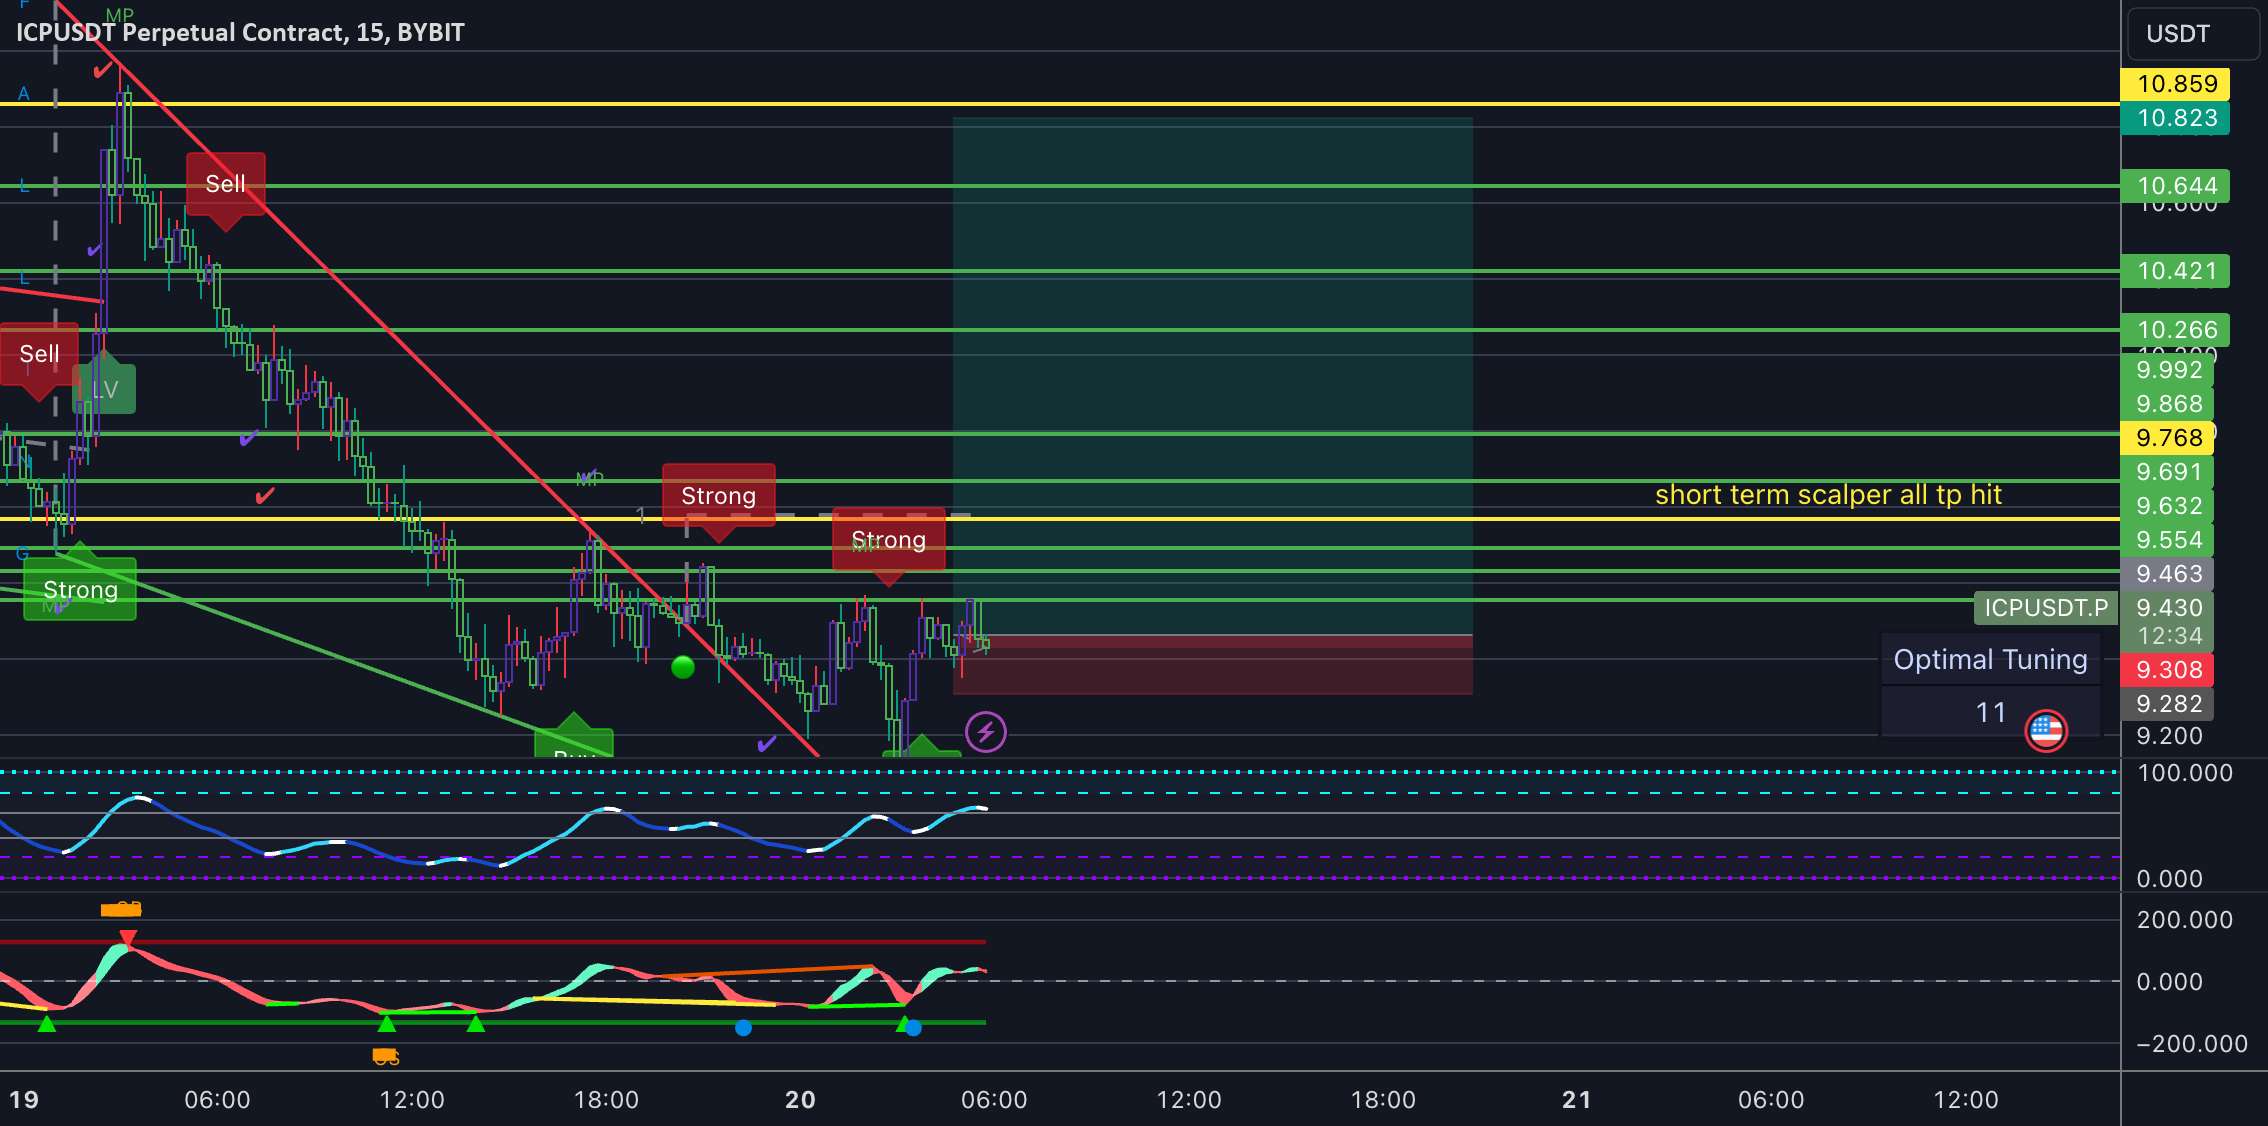Click the purple lightning bolt event icon
Viewport: 2268px width, 1126px height.
(985, 732)
